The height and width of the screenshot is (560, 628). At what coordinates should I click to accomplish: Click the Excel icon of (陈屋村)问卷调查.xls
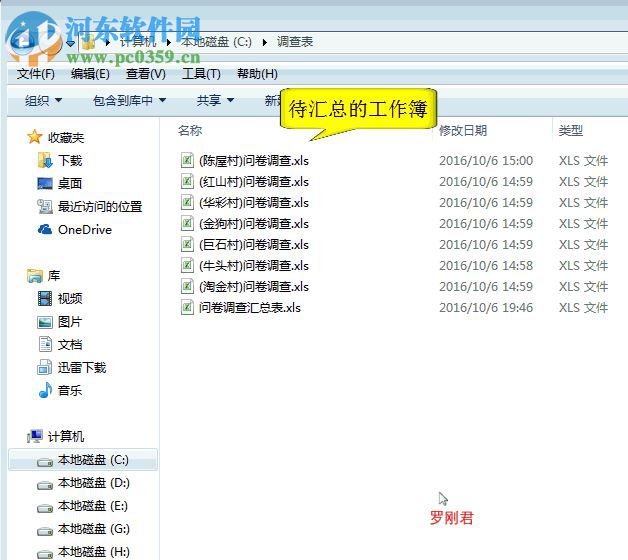point(187,160)
